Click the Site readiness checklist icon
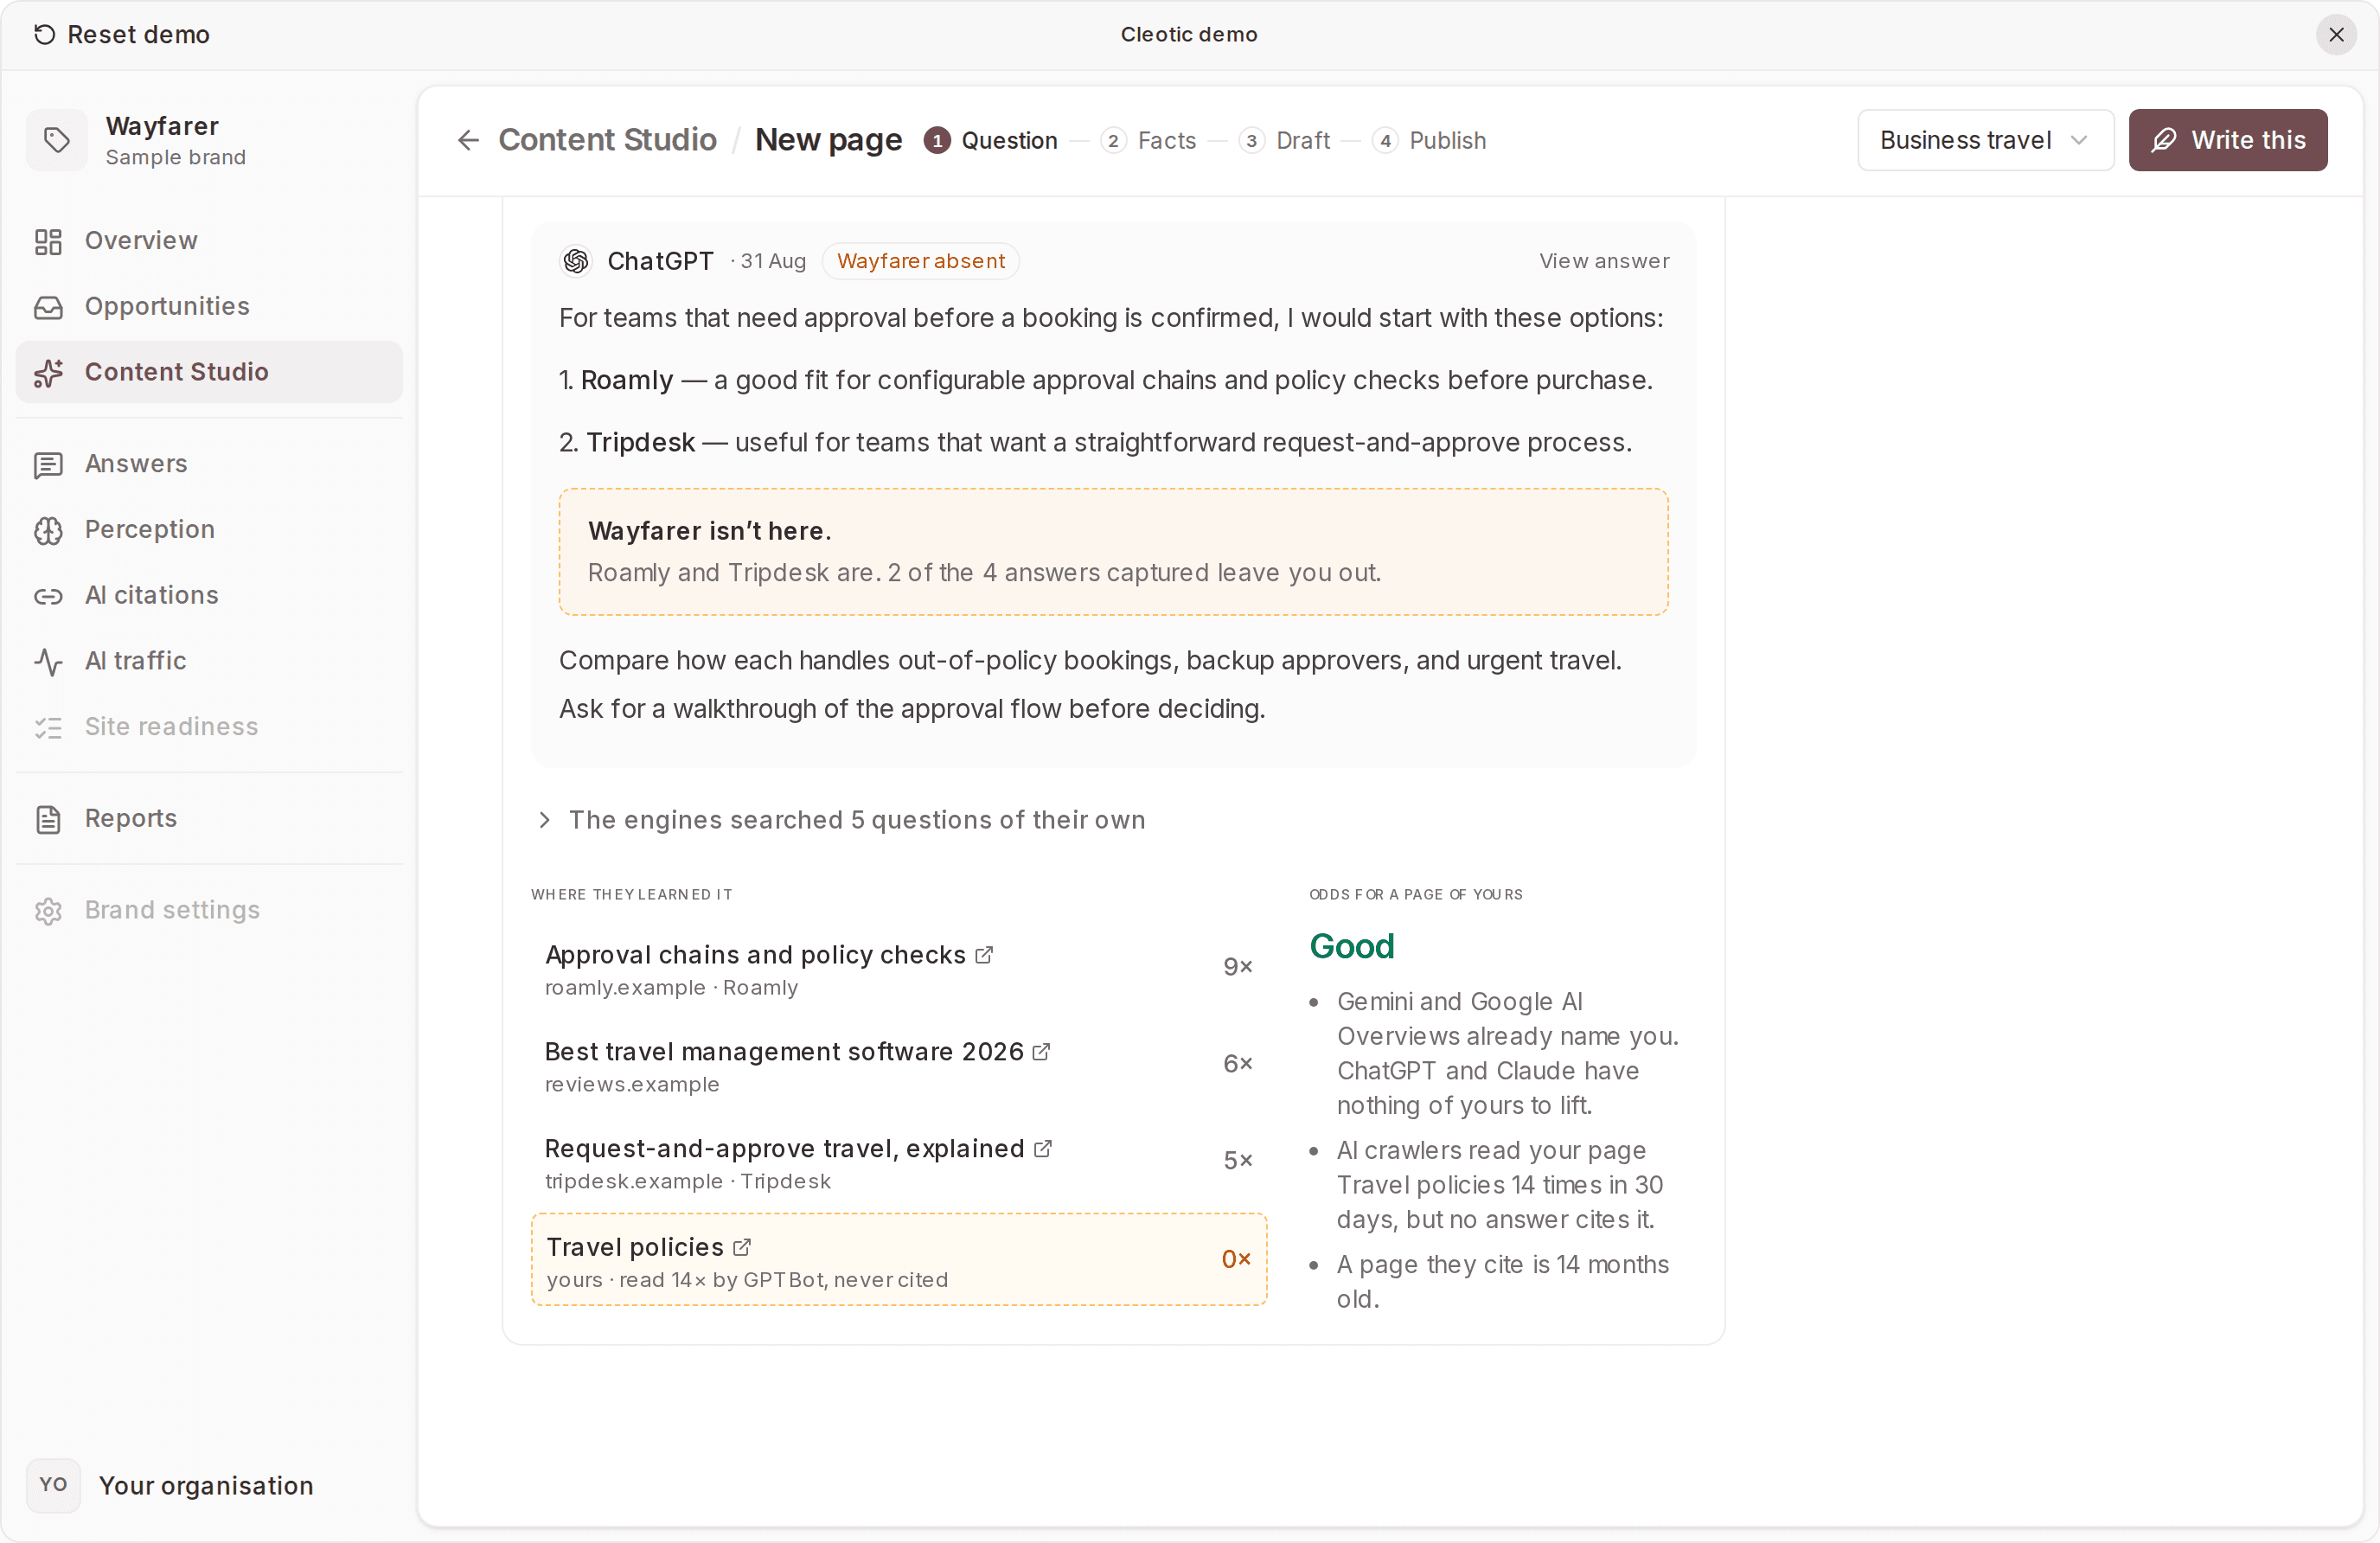This screenshot has height=1543, width=2380. click(48, 727)
